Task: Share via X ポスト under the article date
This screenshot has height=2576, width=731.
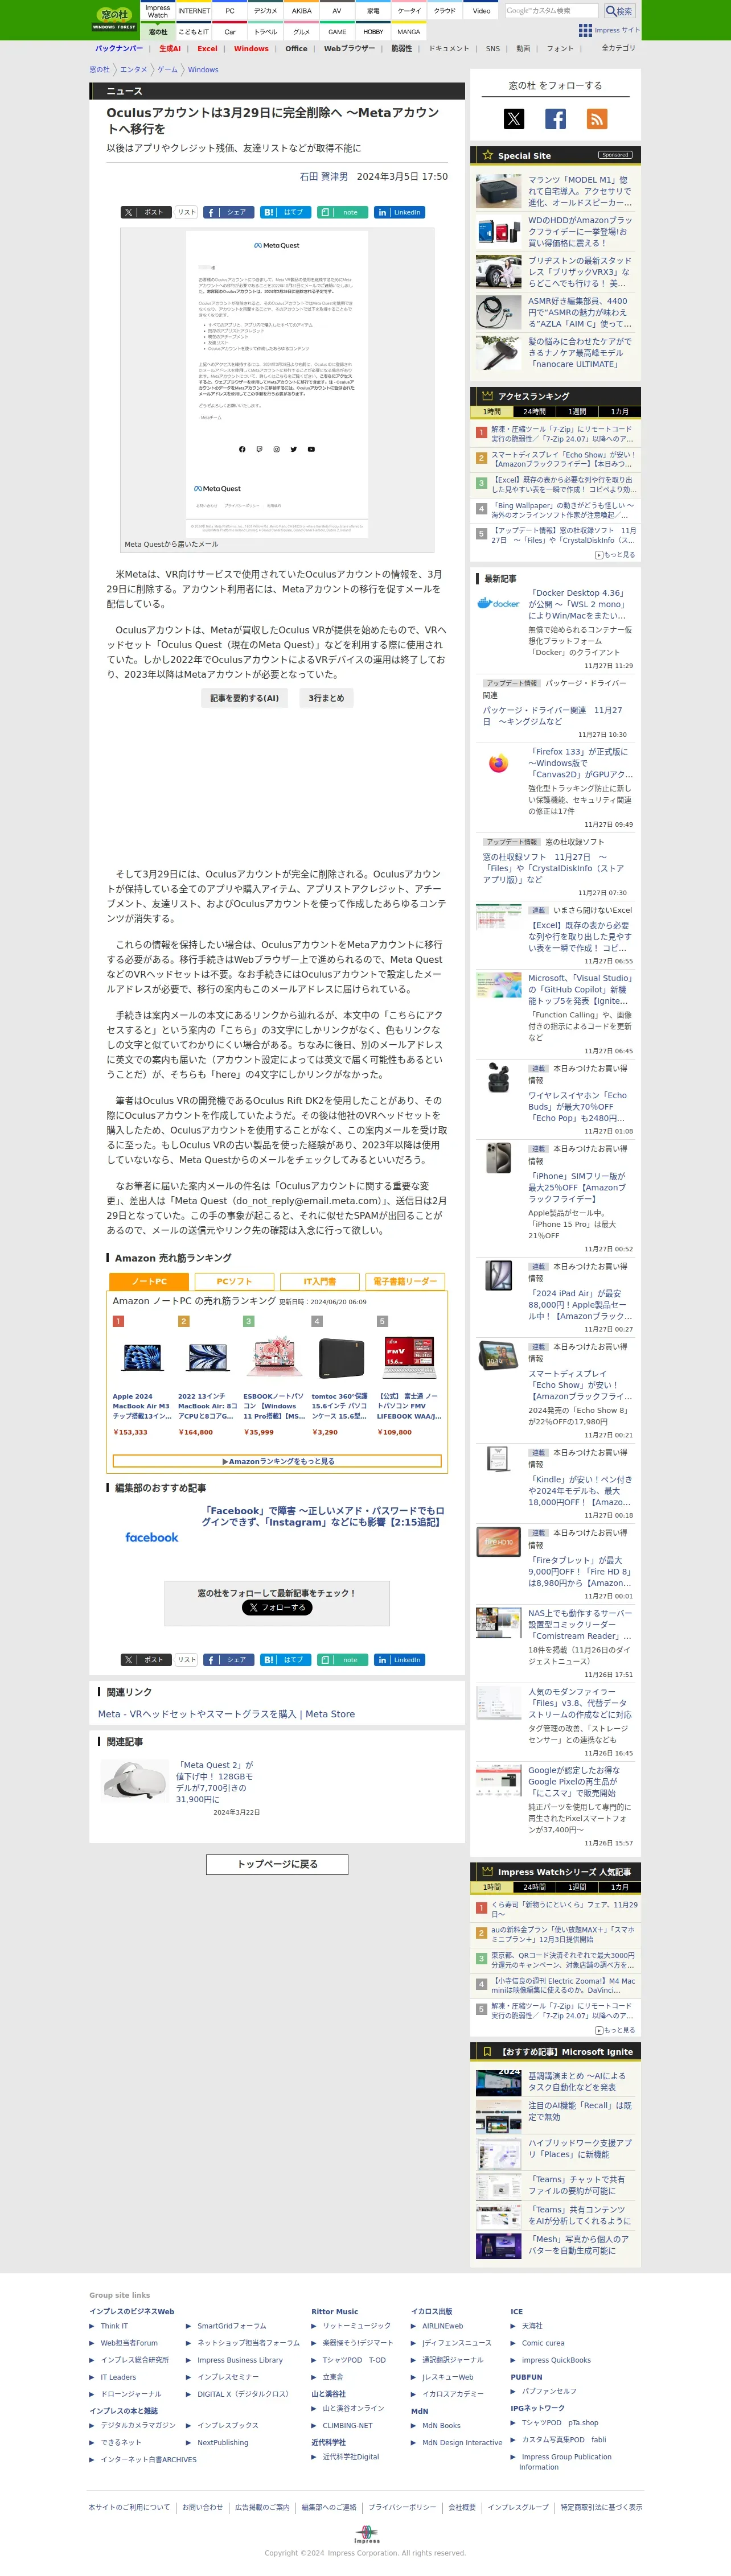Action: 145,212
